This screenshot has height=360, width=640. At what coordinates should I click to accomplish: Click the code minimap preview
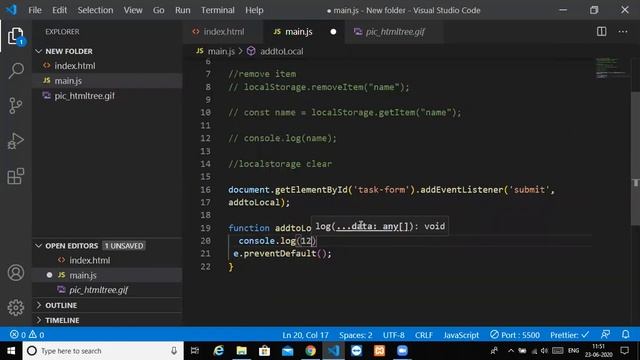[611, 69]
